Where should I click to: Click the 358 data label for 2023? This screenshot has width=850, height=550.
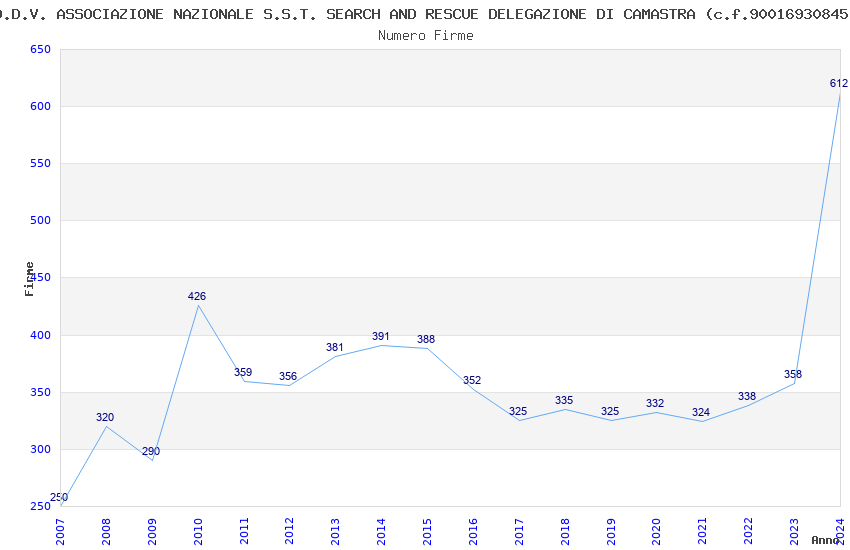[793, 374]
